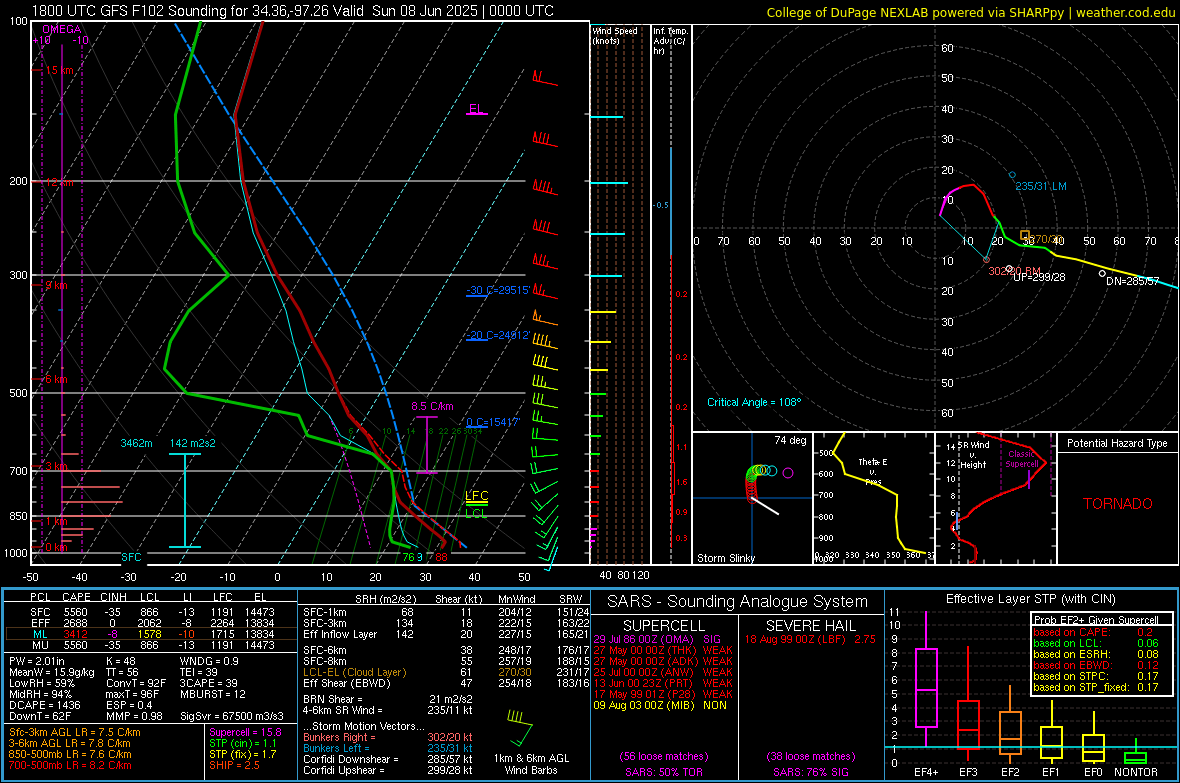Viewport: 1180px width, 783px height.
Task: Click the UP=299/28 Corfidi label on hodograph
Action: [x=1039, y=277]
